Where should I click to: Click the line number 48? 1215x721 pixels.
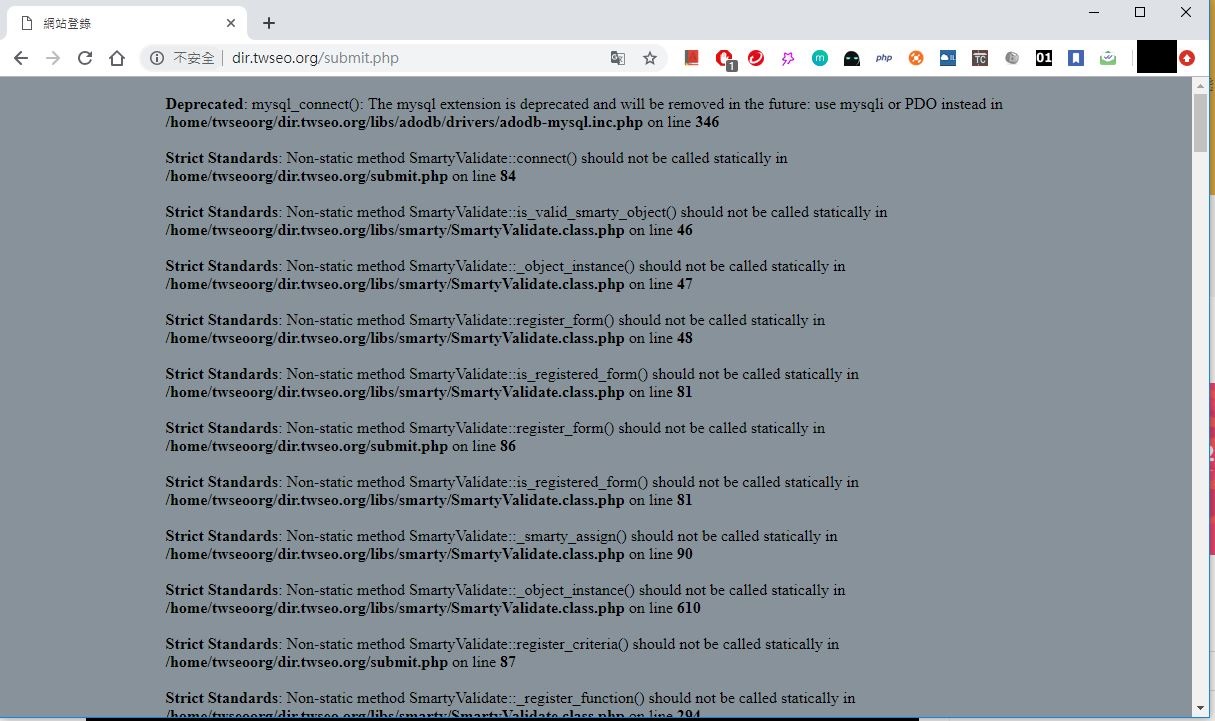[x=685, y=338]
